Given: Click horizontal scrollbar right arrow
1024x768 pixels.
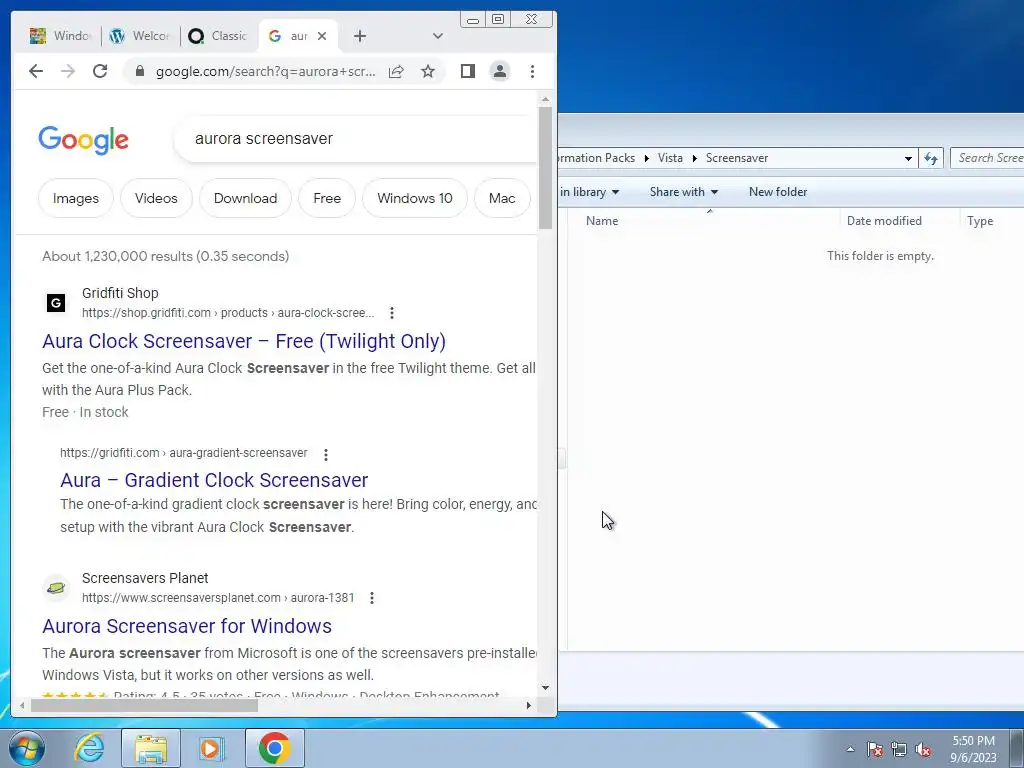Looking at the screenshot, I should 529,705.
